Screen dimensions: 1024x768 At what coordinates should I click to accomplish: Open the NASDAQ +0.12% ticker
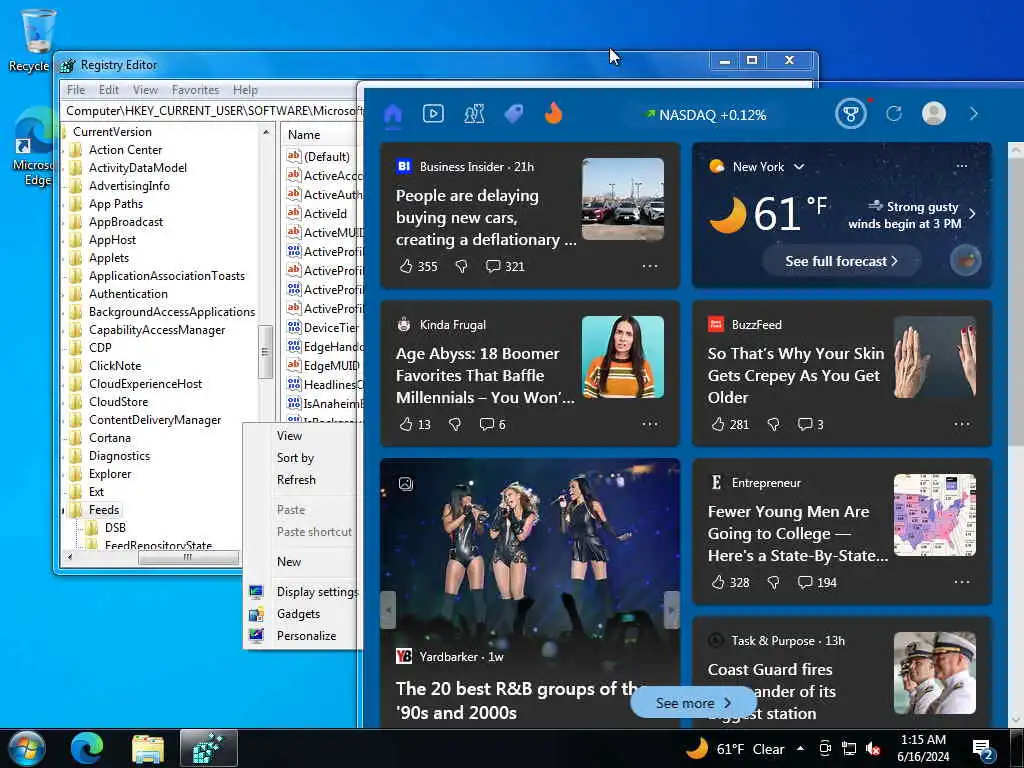[705, 115]
